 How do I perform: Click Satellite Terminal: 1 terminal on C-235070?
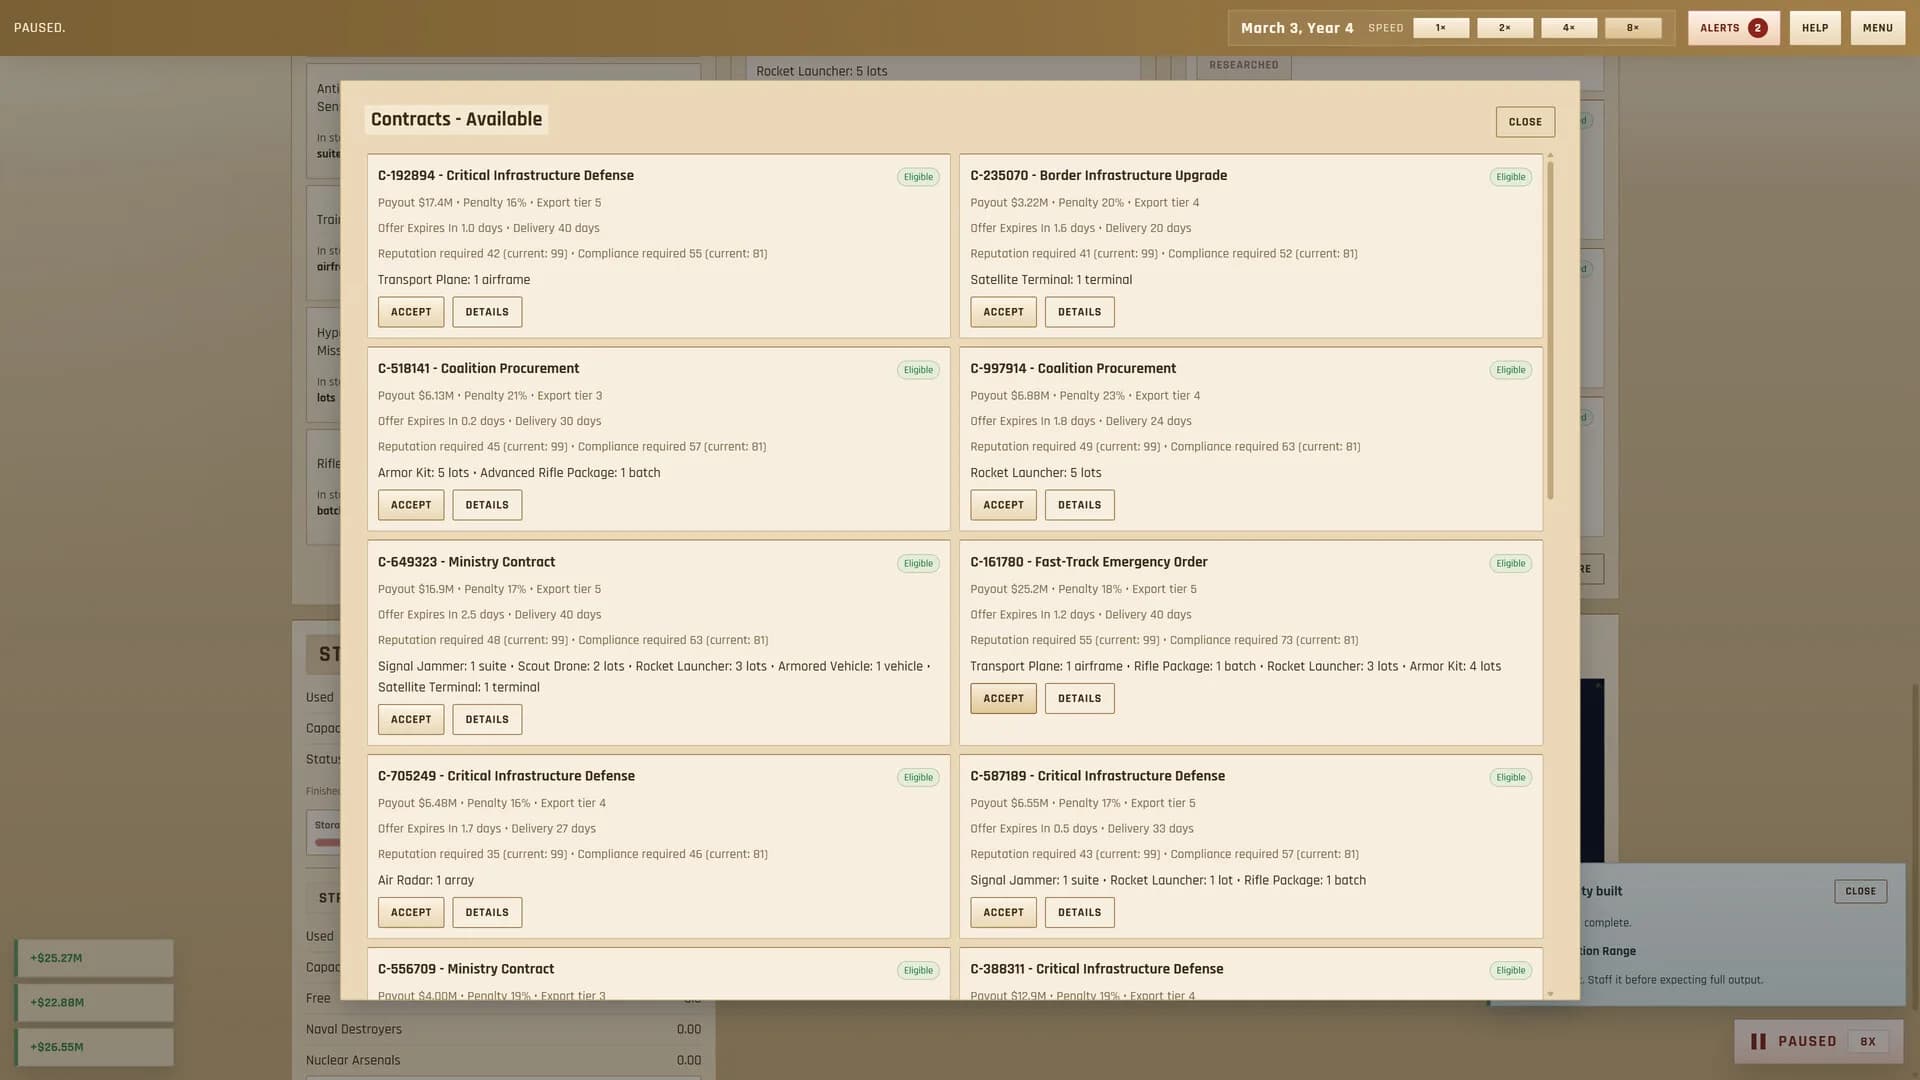coord(1051,280)
